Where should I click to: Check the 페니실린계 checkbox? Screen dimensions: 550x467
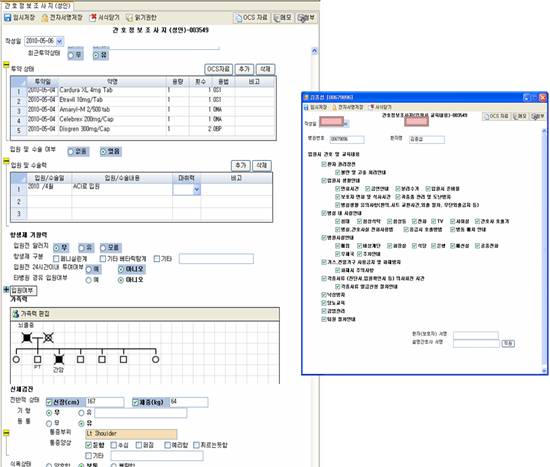click(x=56, y=259)
